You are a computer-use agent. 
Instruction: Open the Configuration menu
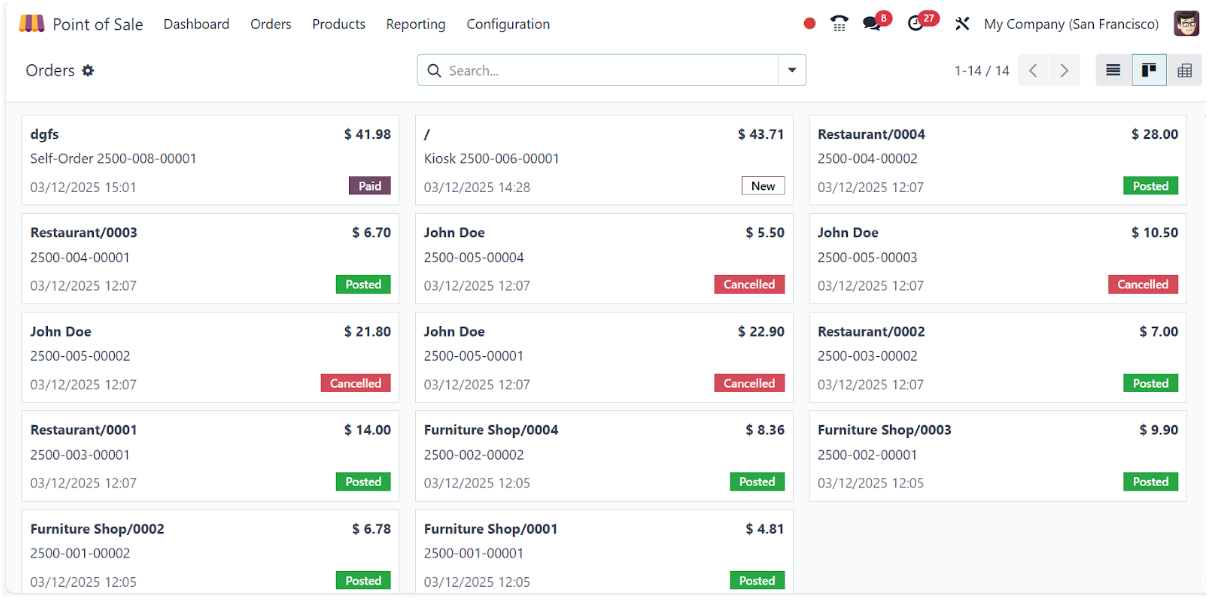(x=508, y=24)
